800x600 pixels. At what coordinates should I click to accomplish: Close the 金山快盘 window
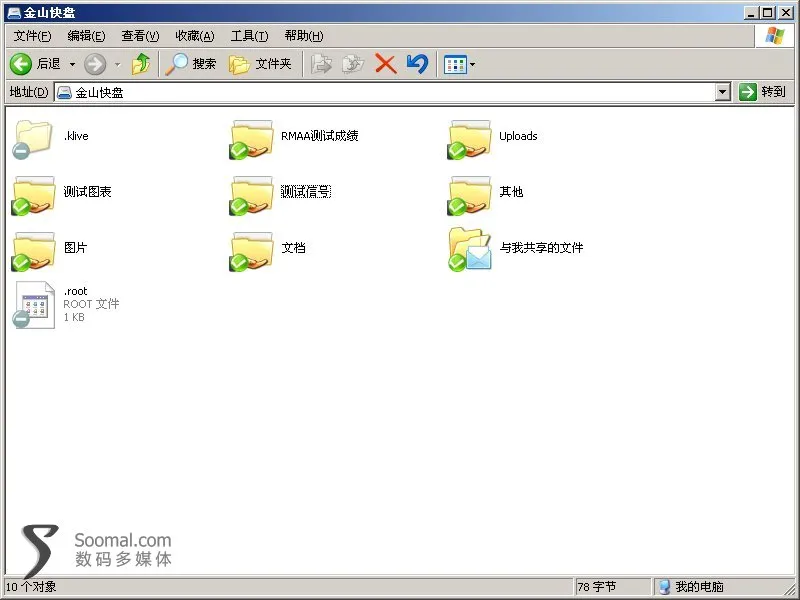(785, 13)
